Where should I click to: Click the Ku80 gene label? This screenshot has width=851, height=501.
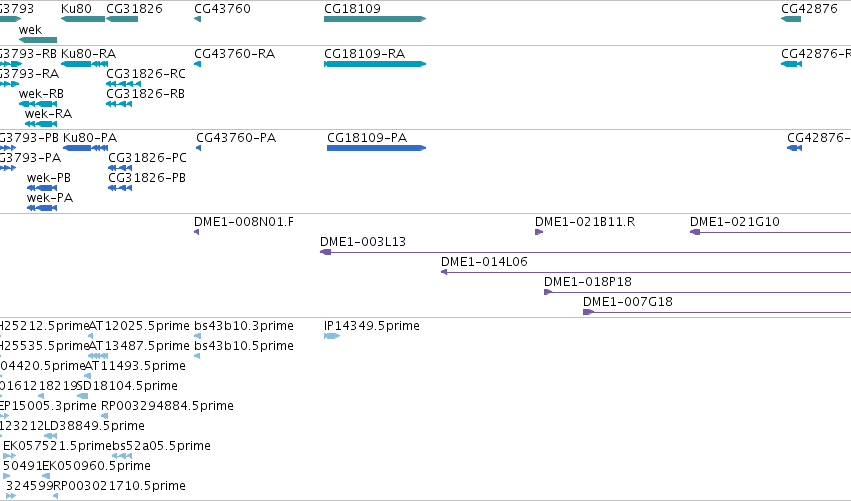[x=76, y=9]
